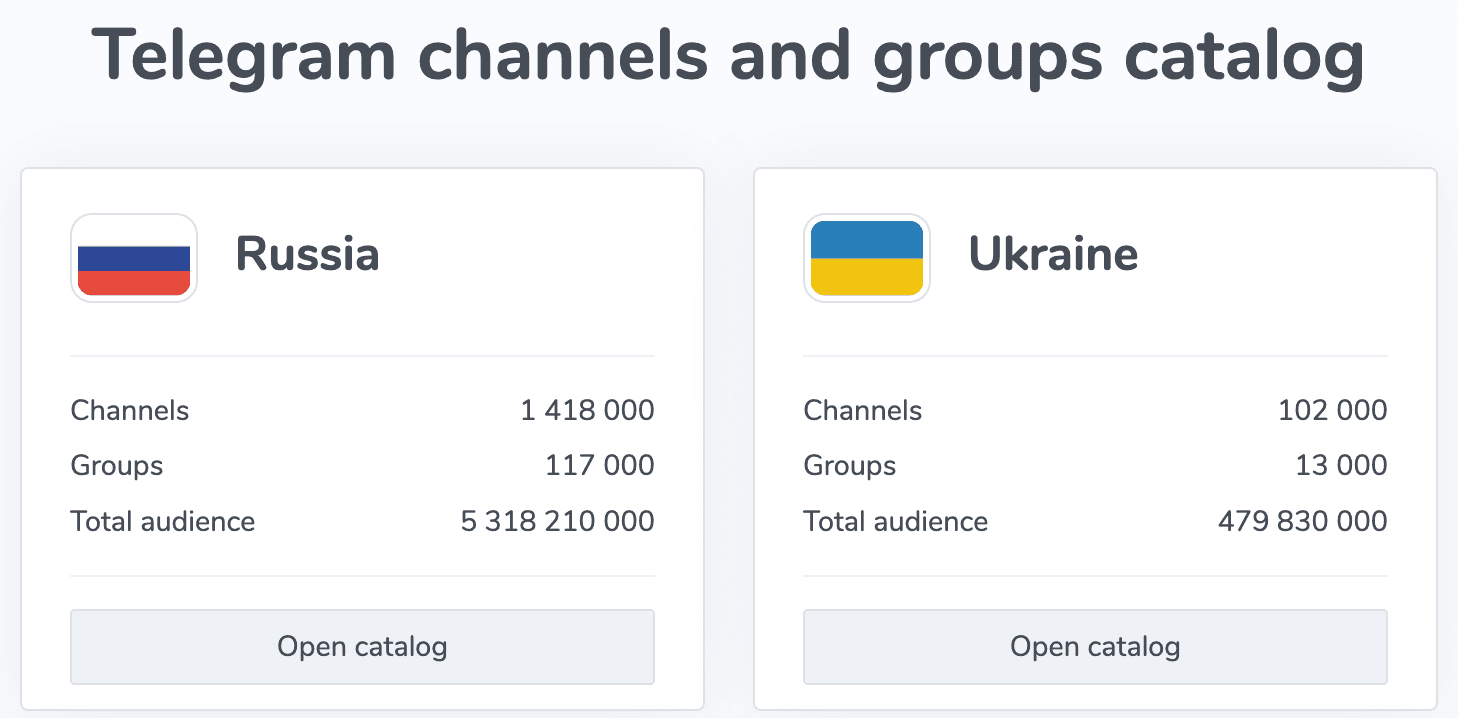This screenshot has height=718, width=1458.
Task: Click the Russia channels count 1 418 000
Action: (x=585, y=410)
